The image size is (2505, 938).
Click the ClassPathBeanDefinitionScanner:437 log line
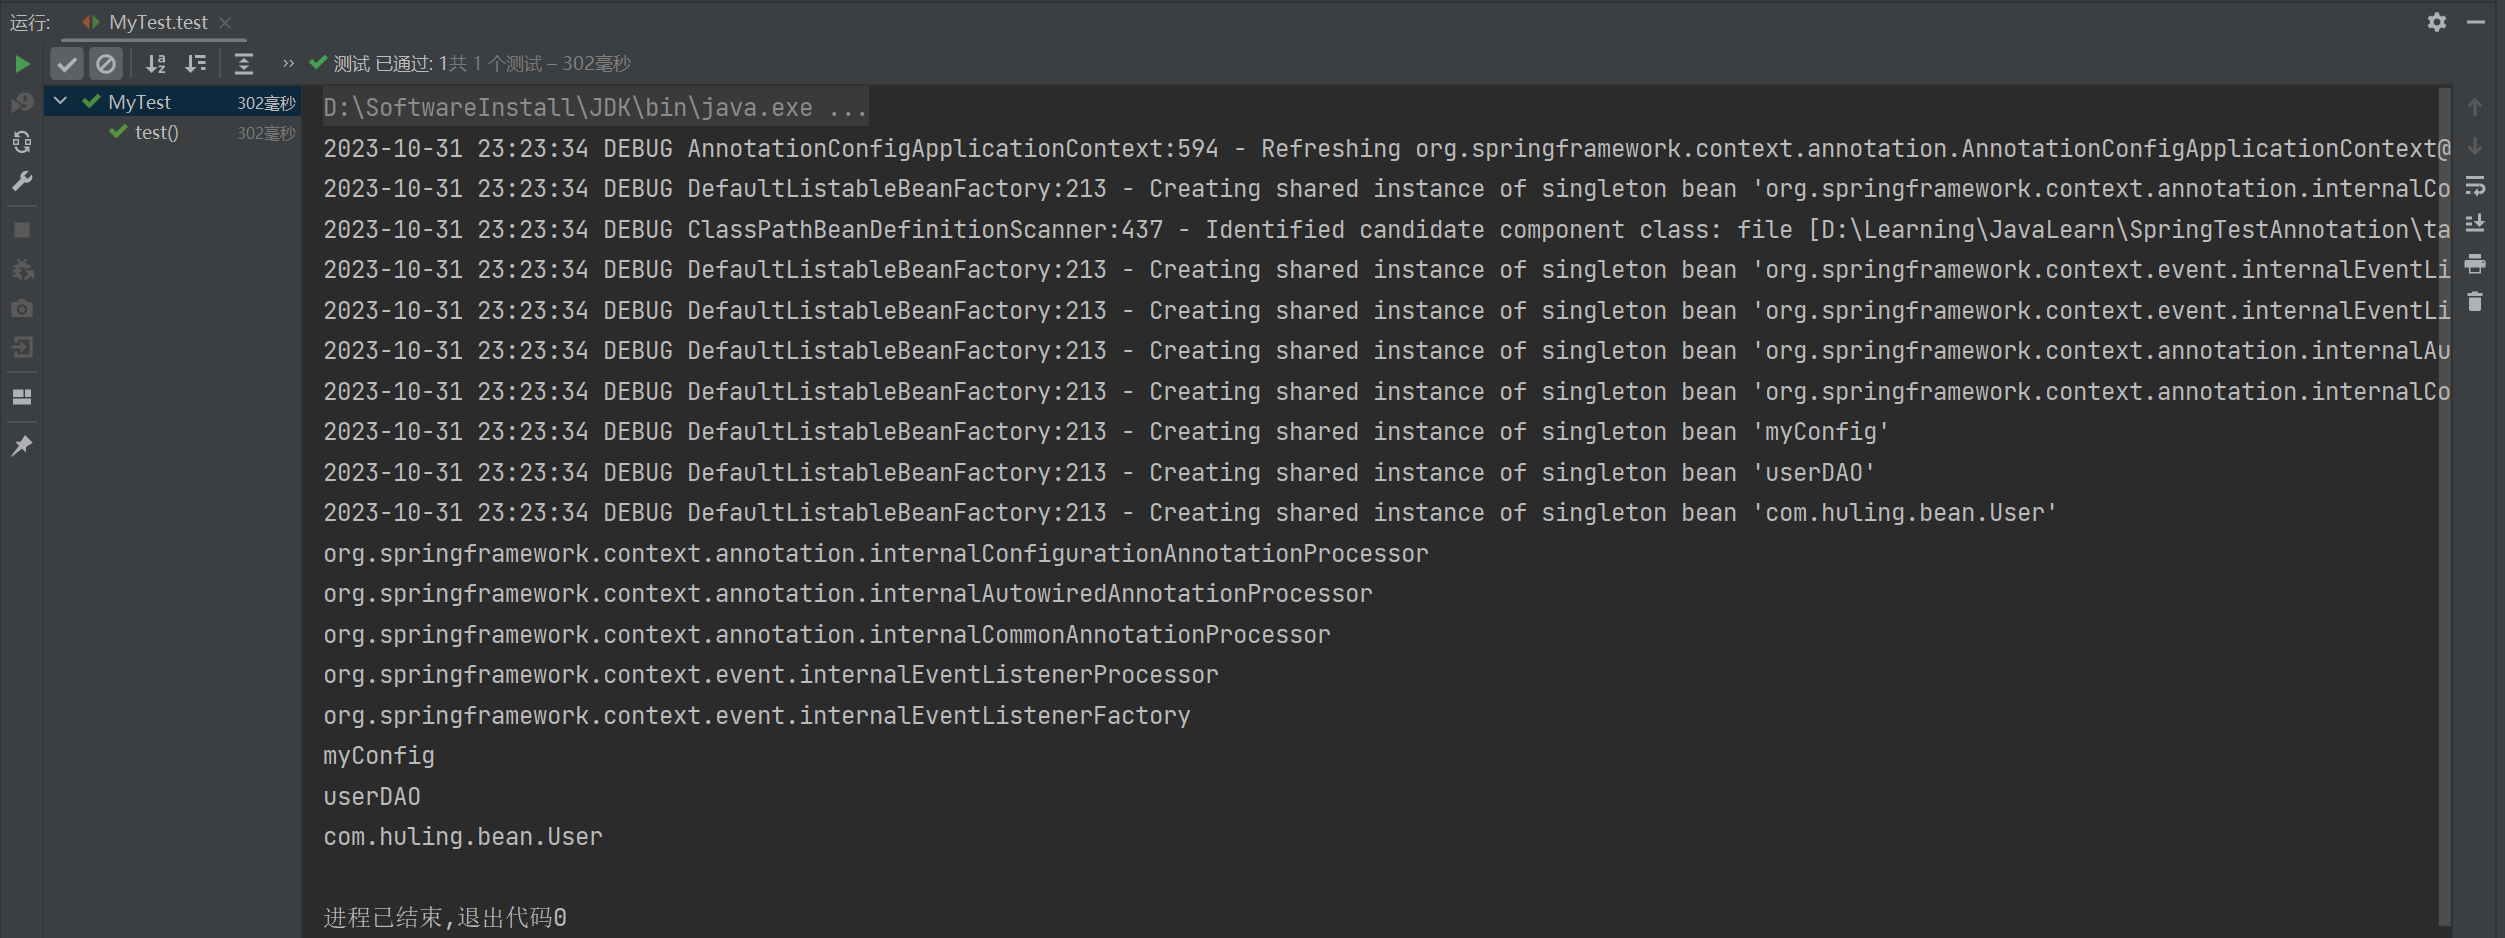coord(1386,230)
